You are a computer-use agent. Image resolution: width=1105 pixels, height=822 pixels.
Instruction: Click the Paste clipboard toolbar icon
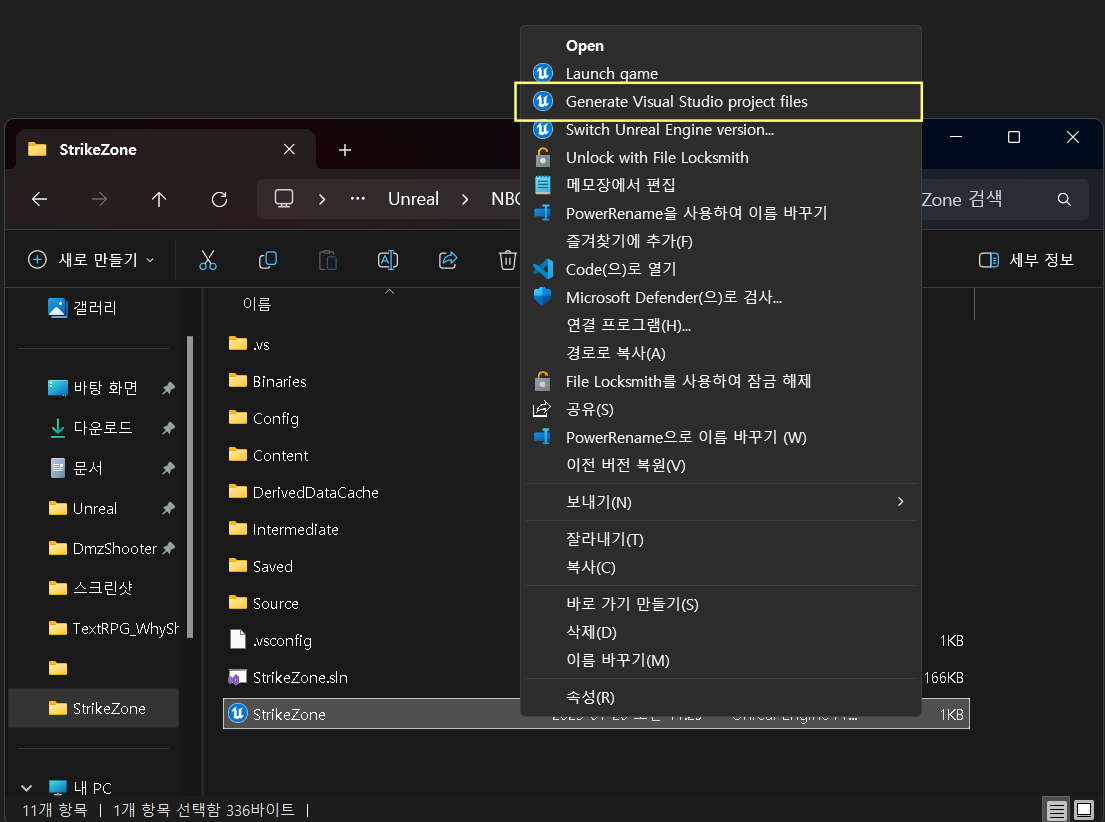(x=328, y=260)
